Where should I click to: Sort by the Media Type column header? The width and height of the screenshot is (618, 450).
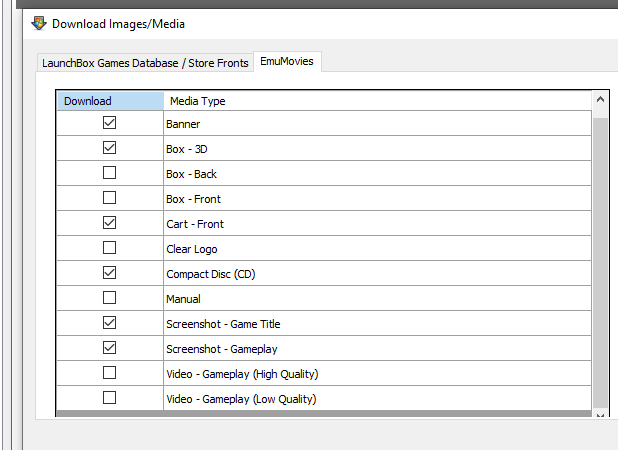coord(377,101)
